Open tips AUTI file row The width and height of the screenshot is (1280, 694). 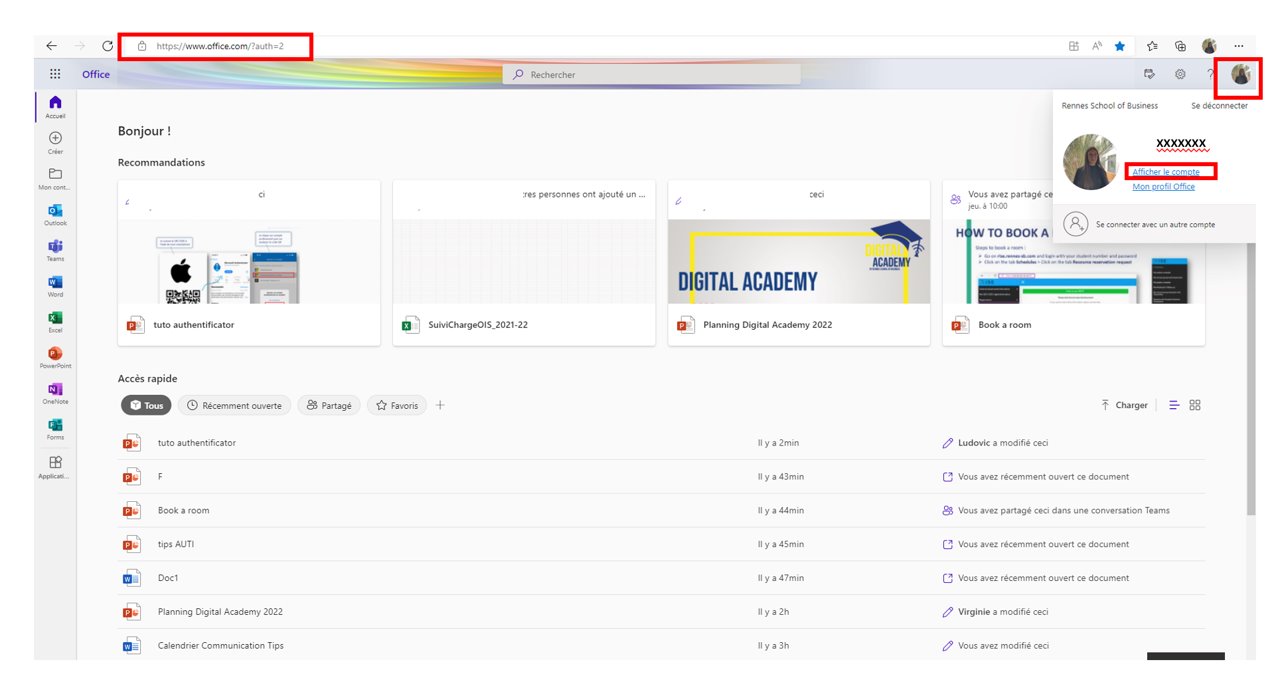click(x=661, y=544)
